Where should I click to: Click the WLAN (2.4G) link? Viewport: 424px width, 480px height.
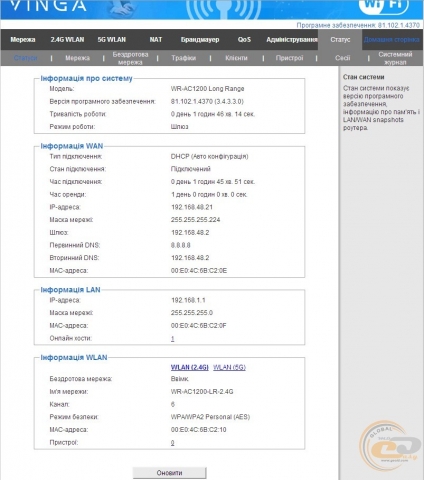click(x=190, y=367)
